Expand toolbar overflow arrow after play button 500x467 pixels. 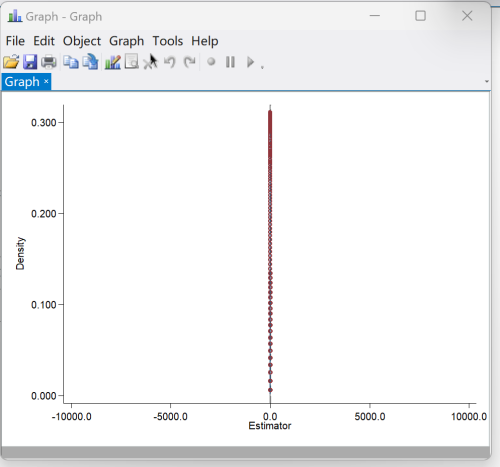coord(262,67)
